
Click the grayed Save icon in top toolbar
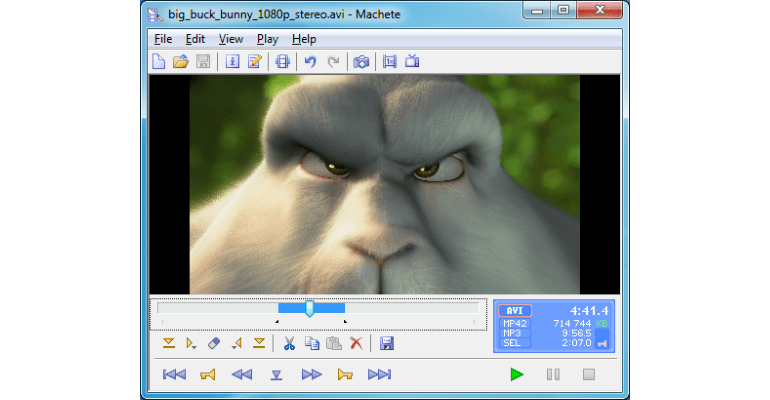(203, 61)
